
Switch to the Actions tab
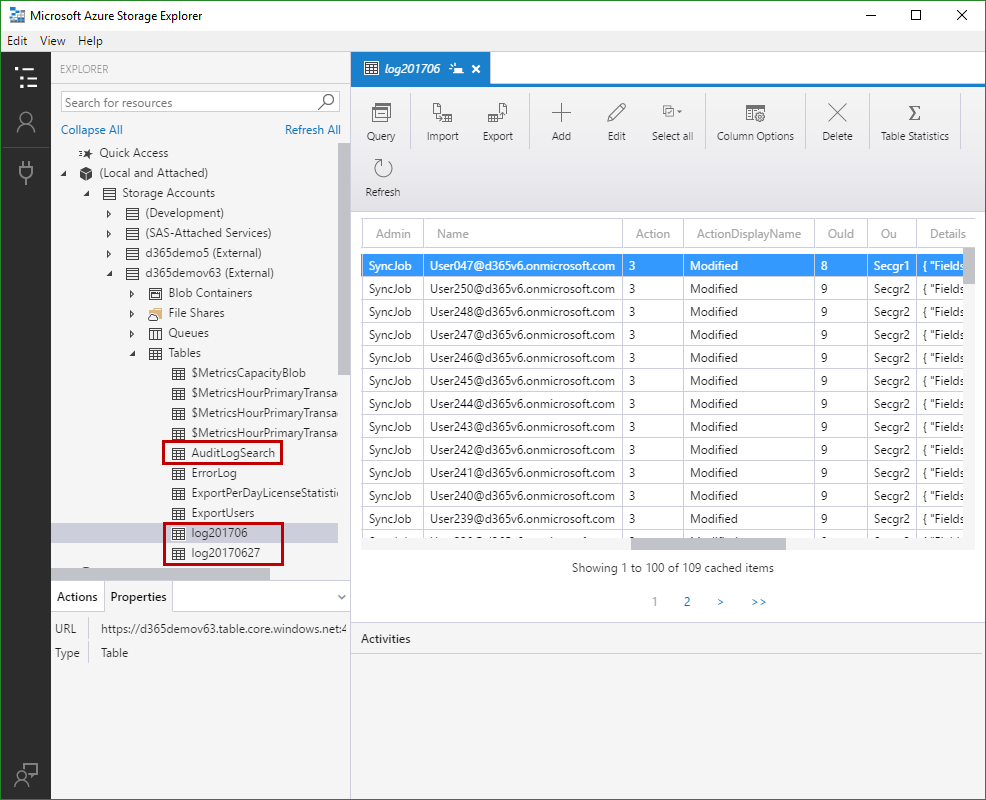click(77, 597)
